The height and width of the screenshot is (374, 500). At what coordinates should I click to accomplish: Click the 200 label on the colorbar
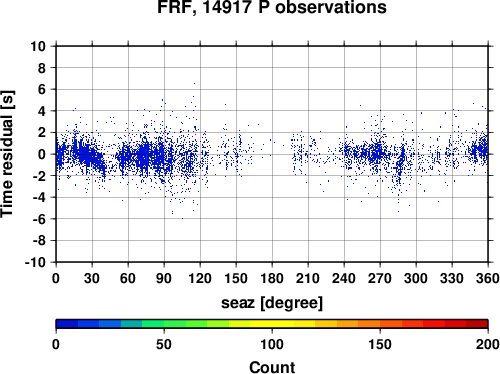[488, 344]
